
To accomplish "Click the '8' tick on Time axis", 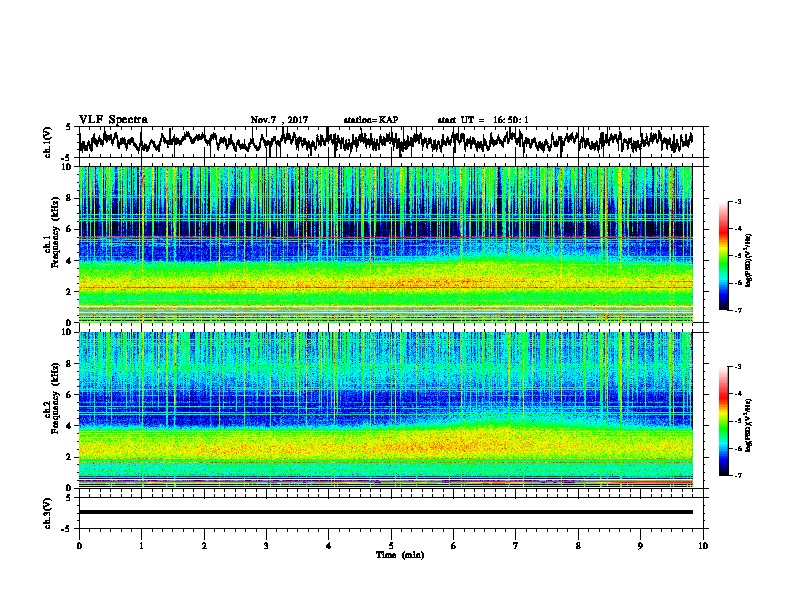I will 578,546.
